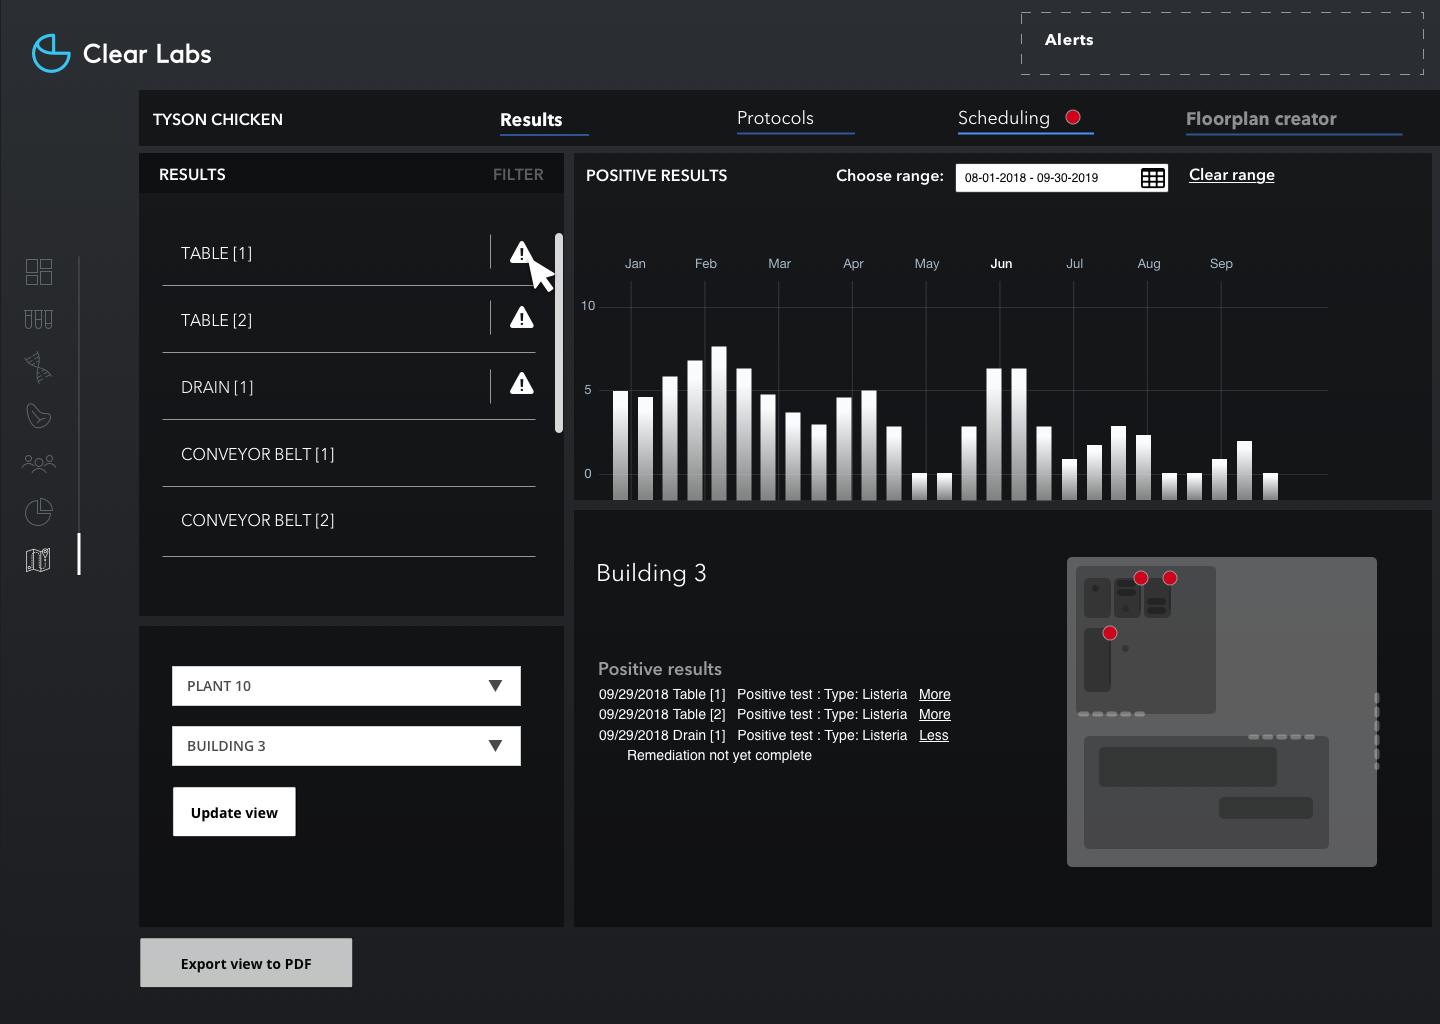Click the Feb month label on chart
Image resolution: width=1440 pixels, height=1024 pixels.
[x=706, y=264]
